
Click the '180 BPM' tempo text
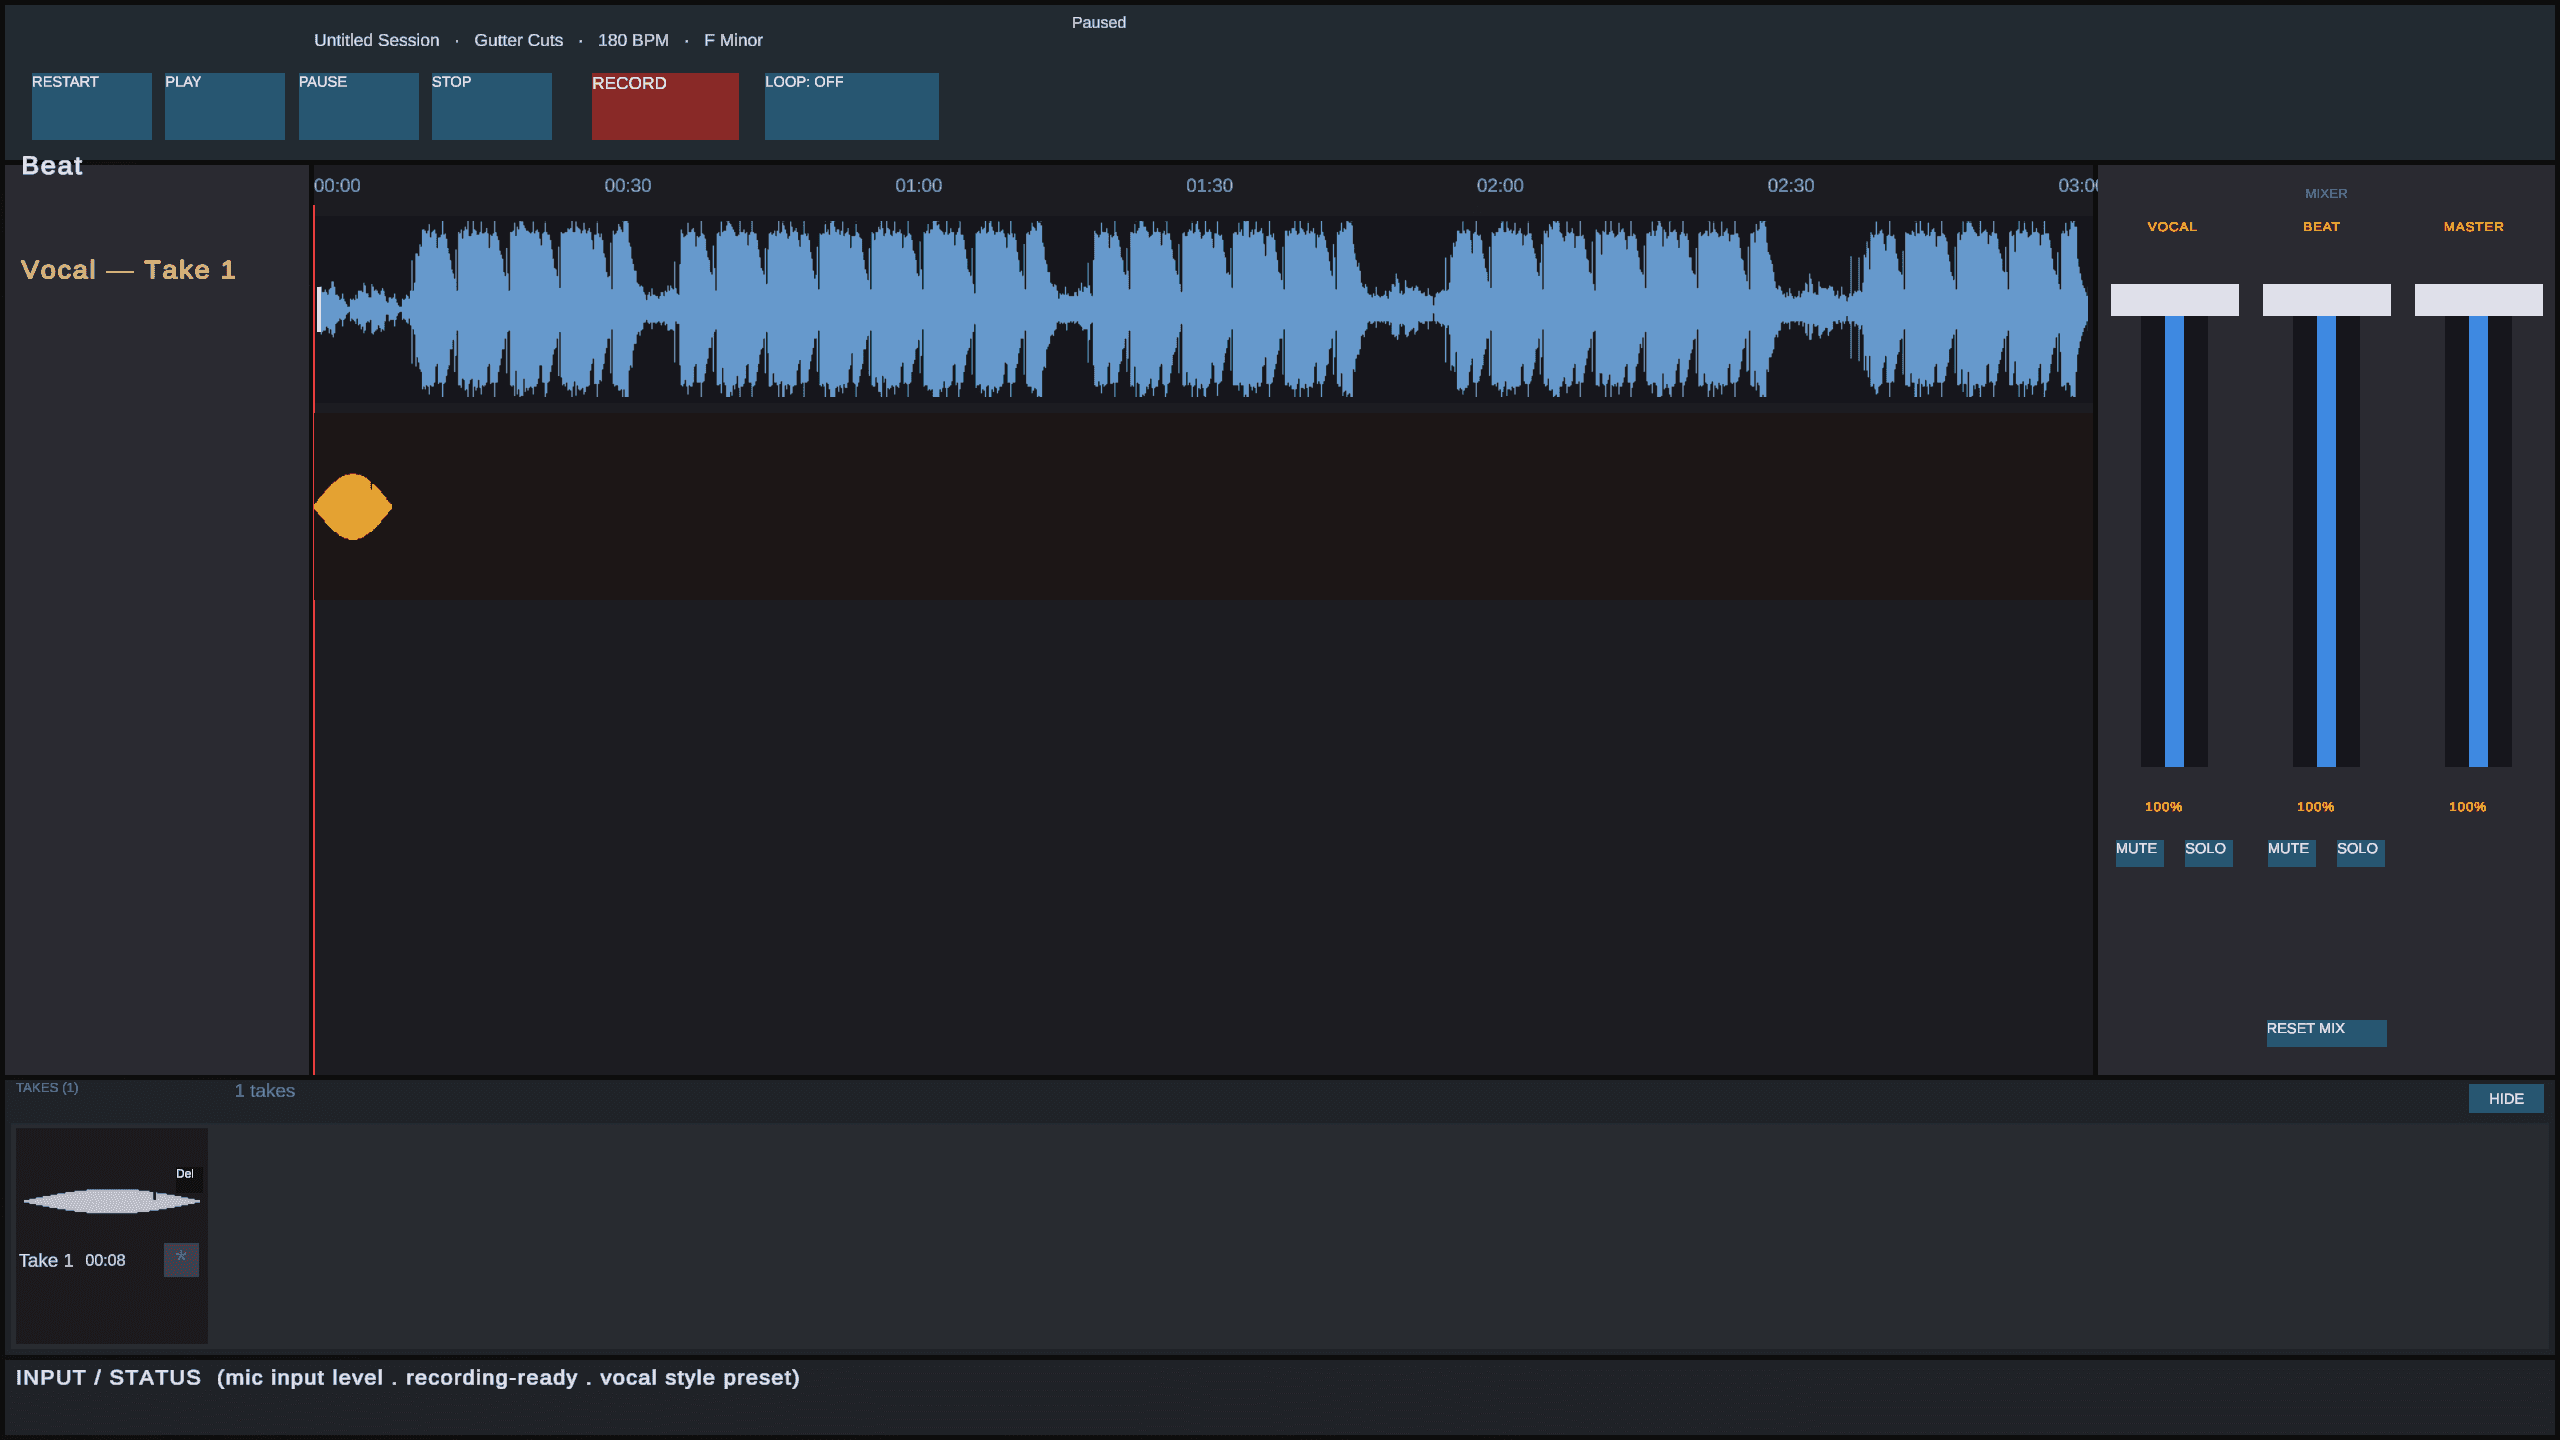[633, 40]
